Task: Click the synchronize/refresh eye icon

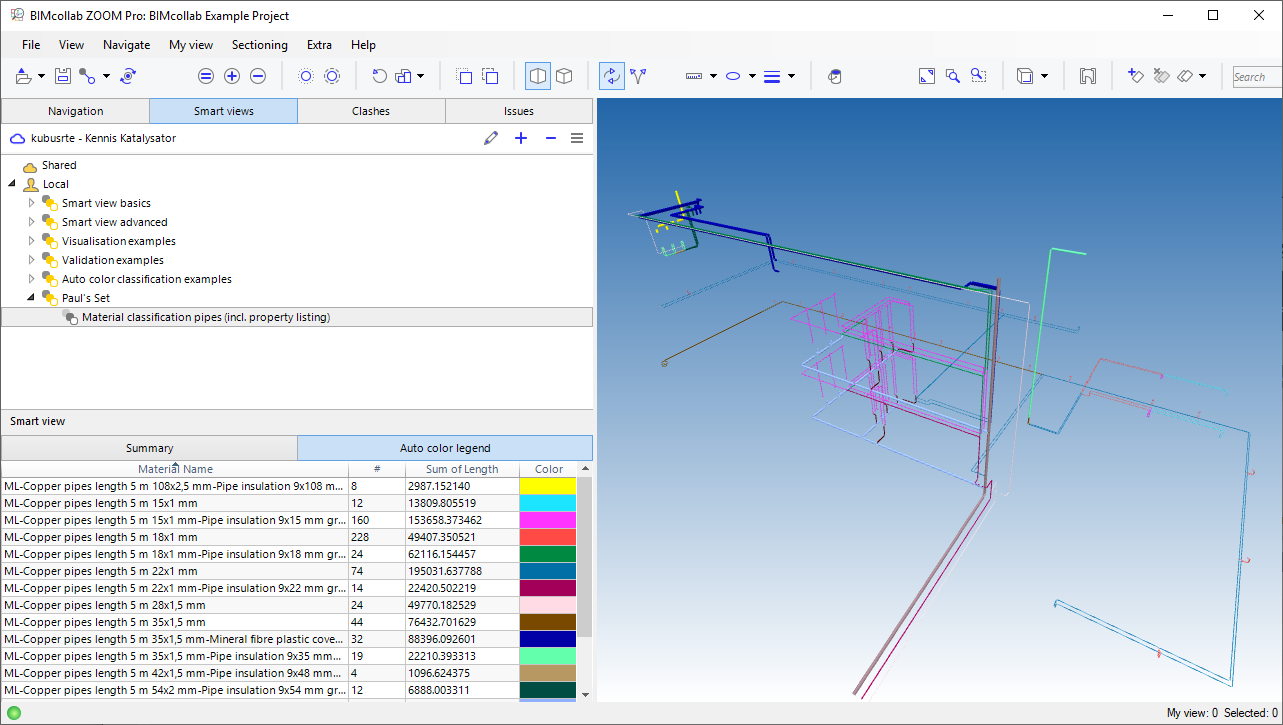Action: (x=128, y=76)
